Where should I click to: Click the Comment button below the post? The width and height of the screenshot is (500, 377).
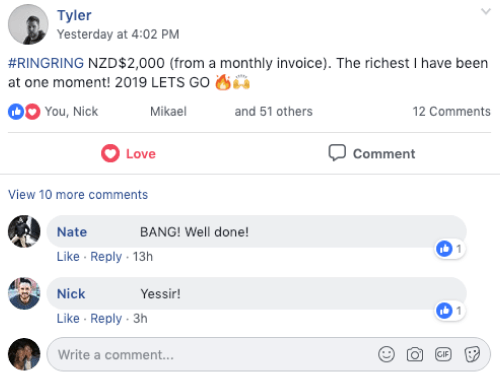372,153
